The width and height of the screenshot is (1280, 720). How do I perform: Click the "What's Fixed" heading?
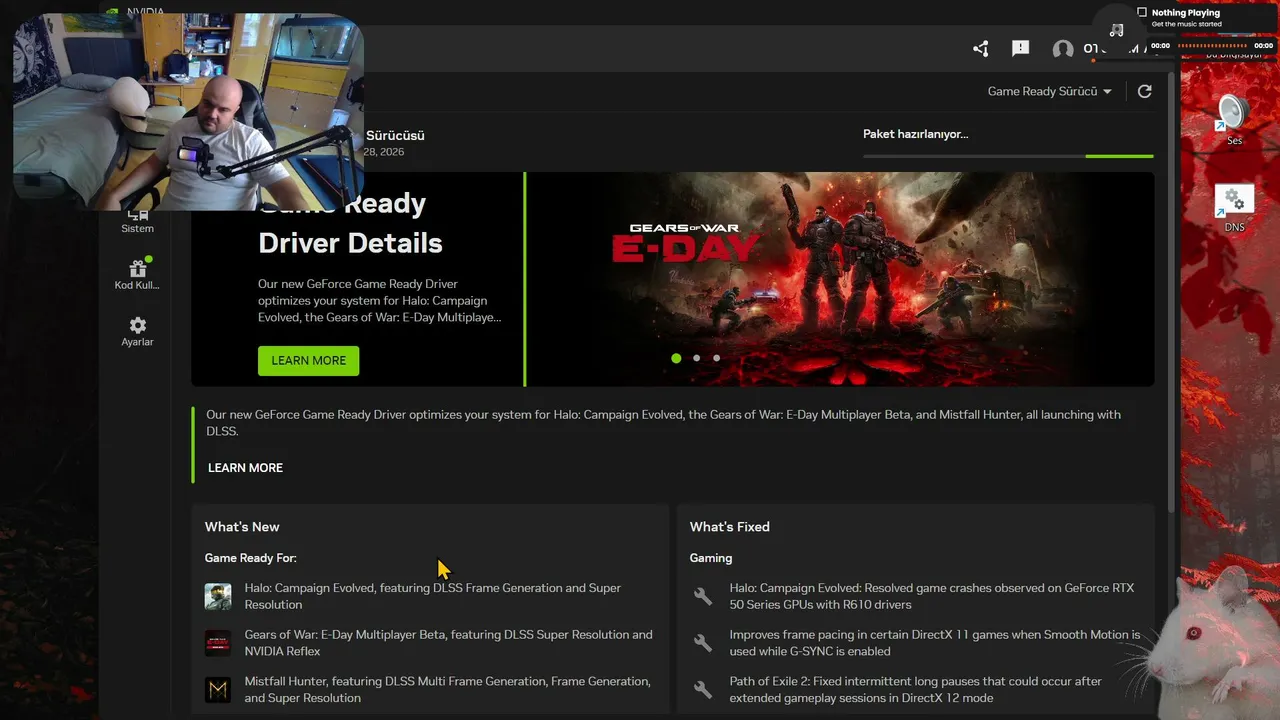click(730, 527)
